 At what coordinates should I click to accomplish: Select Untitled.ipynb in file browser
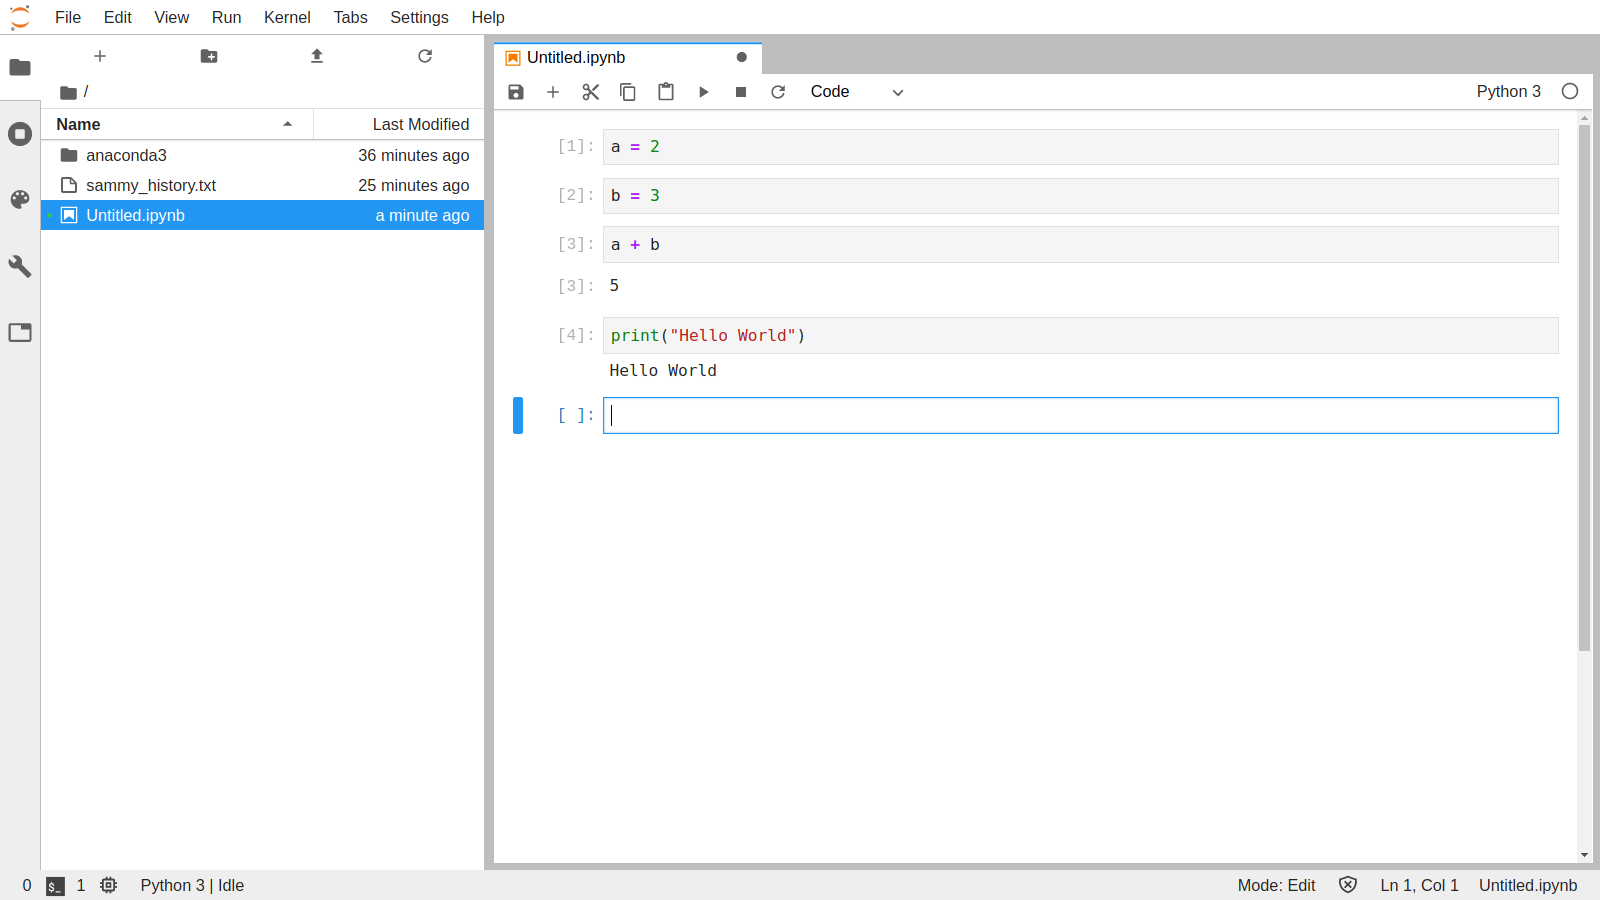[x=263, y=215]
